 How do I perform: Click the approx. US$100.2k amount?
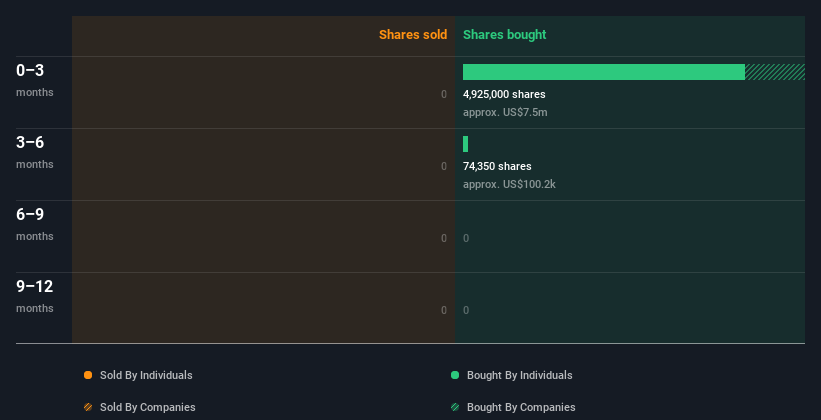509,184
